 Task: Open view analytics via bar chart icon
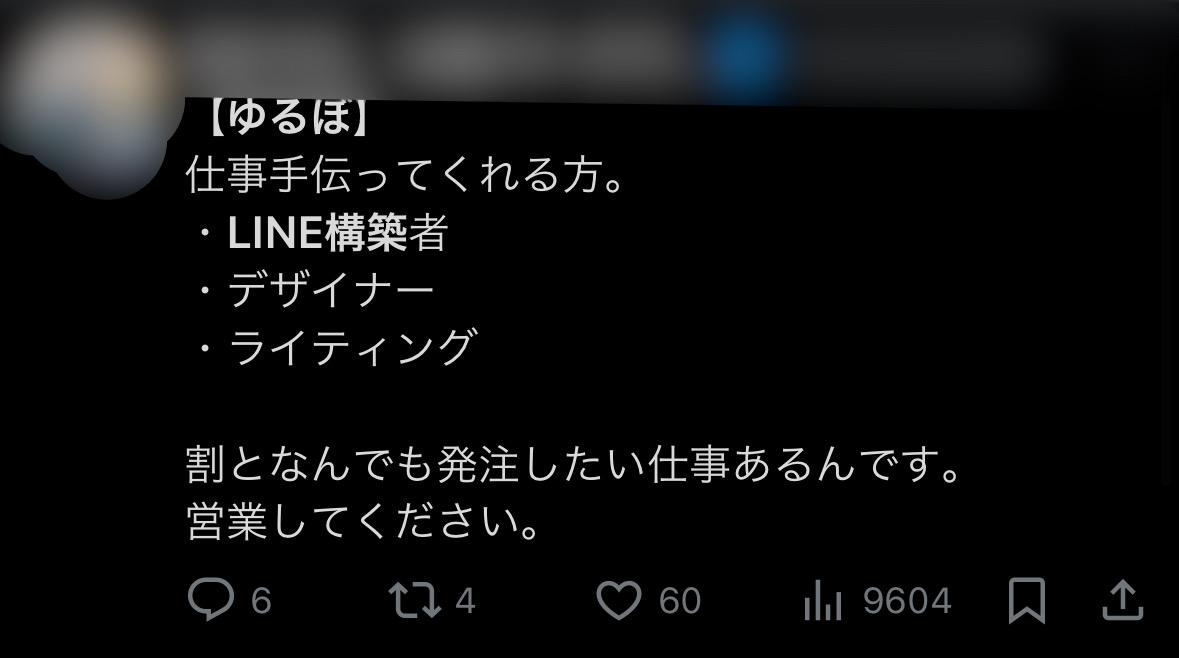(x=823, y=601)
